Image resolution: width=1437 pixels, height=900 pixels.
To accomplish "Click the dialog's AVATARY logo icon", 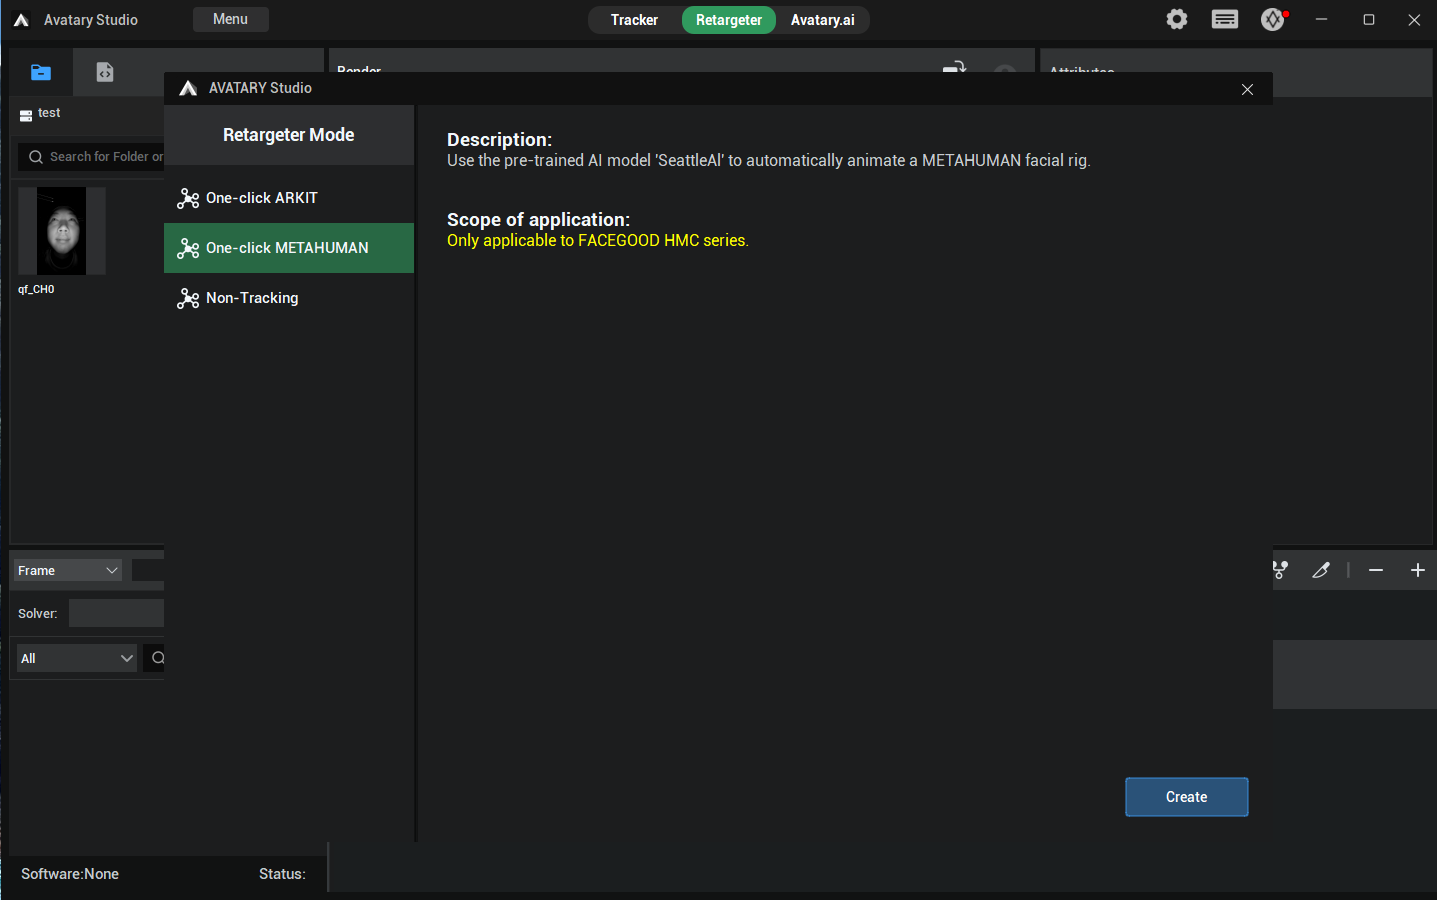I will click(x=188, y=88).
